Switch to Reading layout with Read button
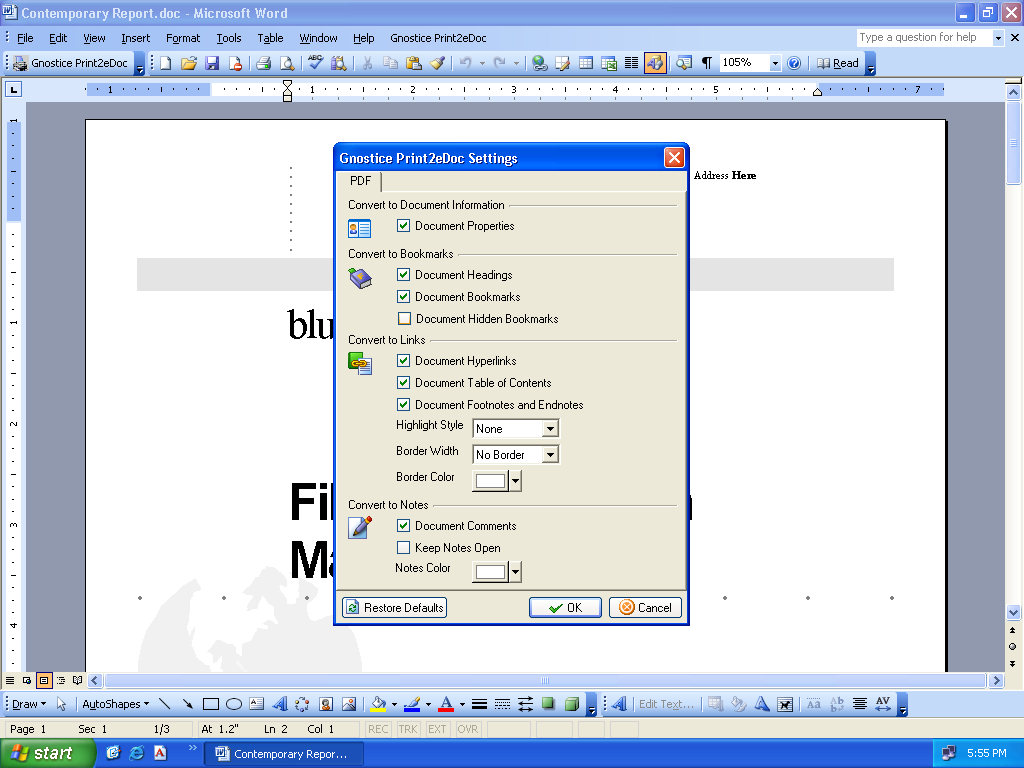 tap(837, 63)
